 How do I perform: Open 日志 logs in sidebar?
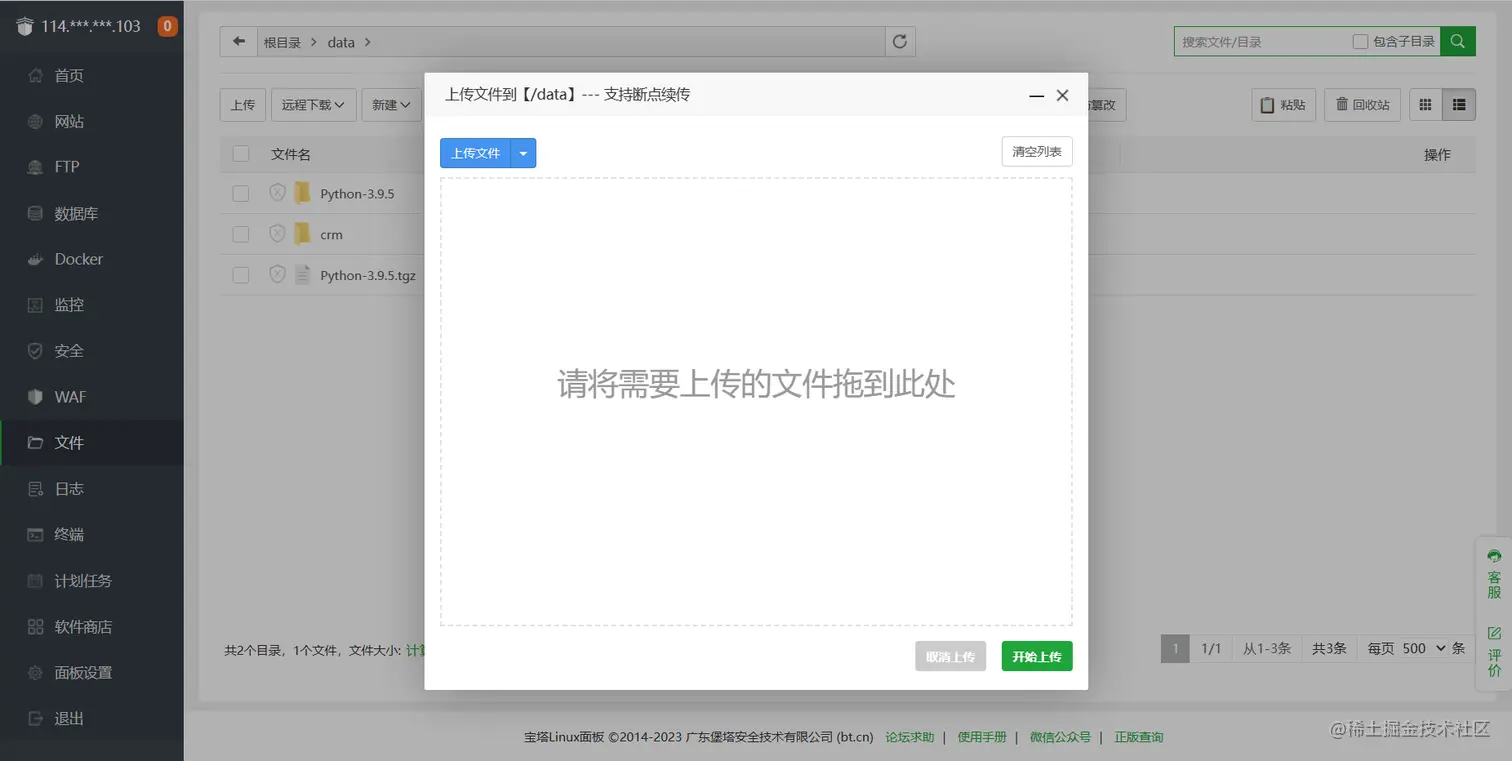click(92, 489)
